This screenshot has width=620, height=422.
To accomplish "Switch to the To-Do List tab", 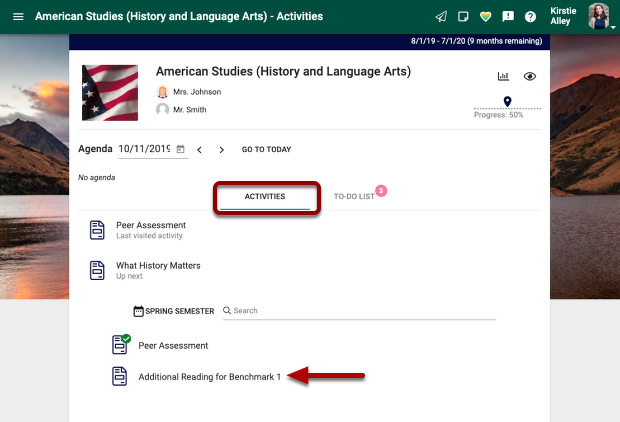I will 354,197.
